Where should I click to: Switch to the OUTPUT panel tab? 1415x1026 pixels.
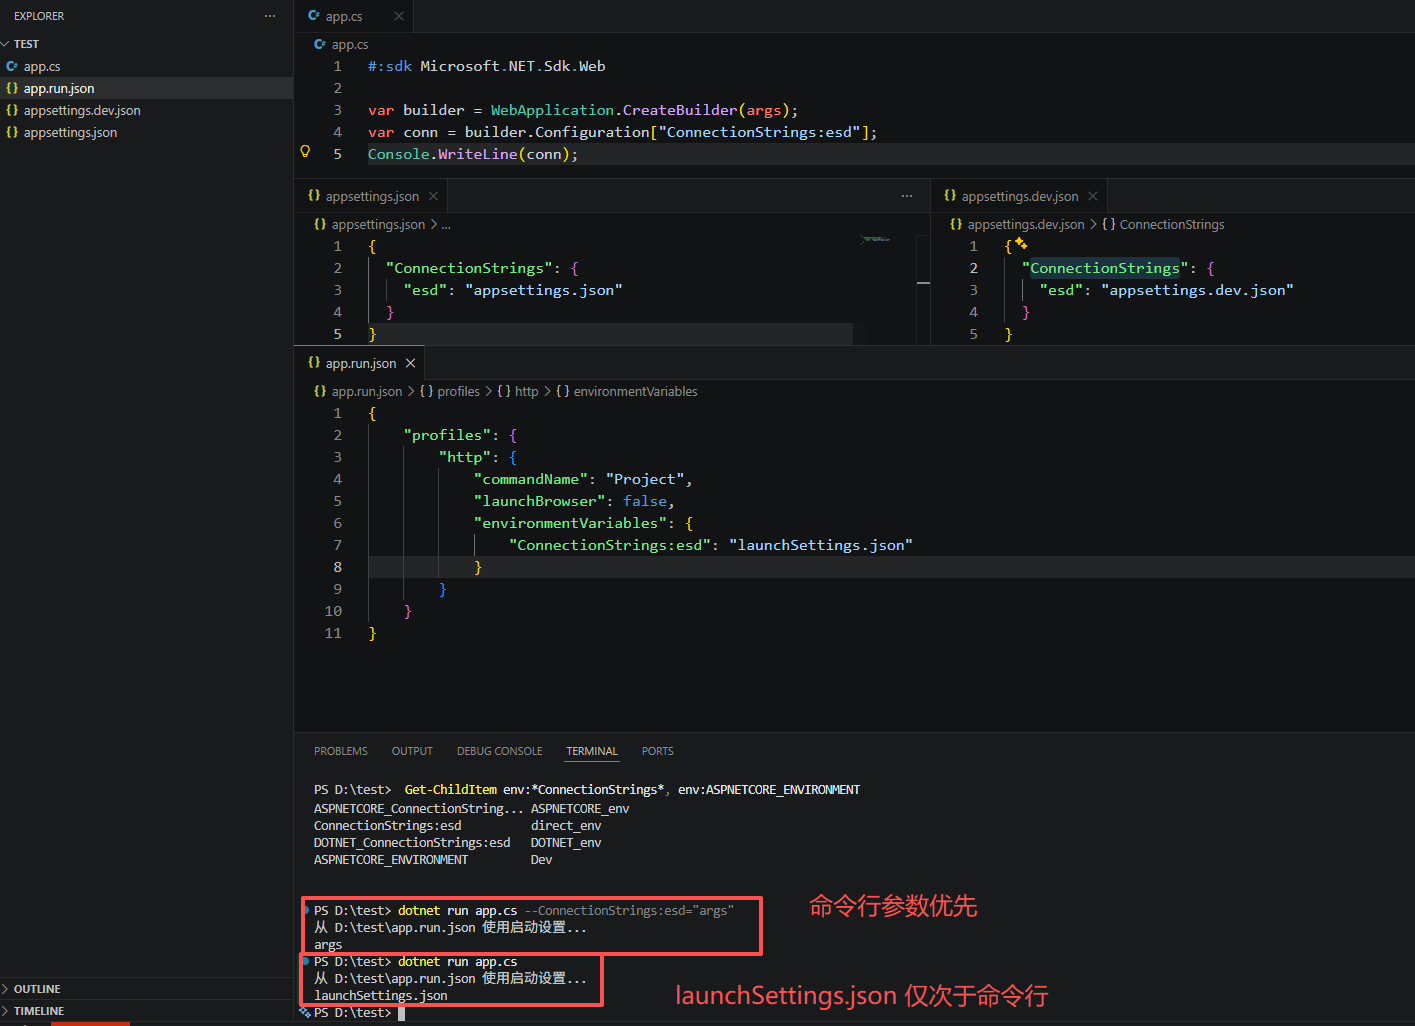[412, 751]
